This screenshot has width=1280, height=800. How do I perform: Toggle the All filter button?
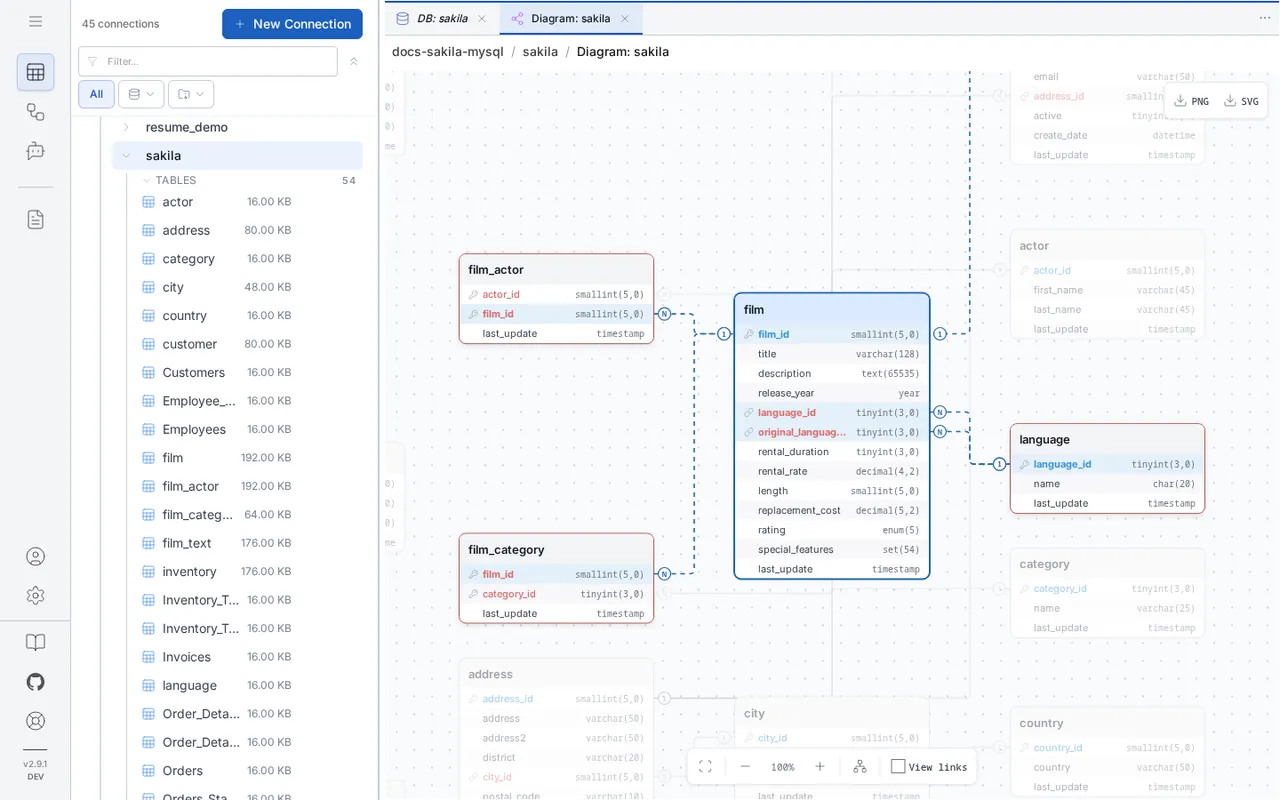tap(96, 94)
